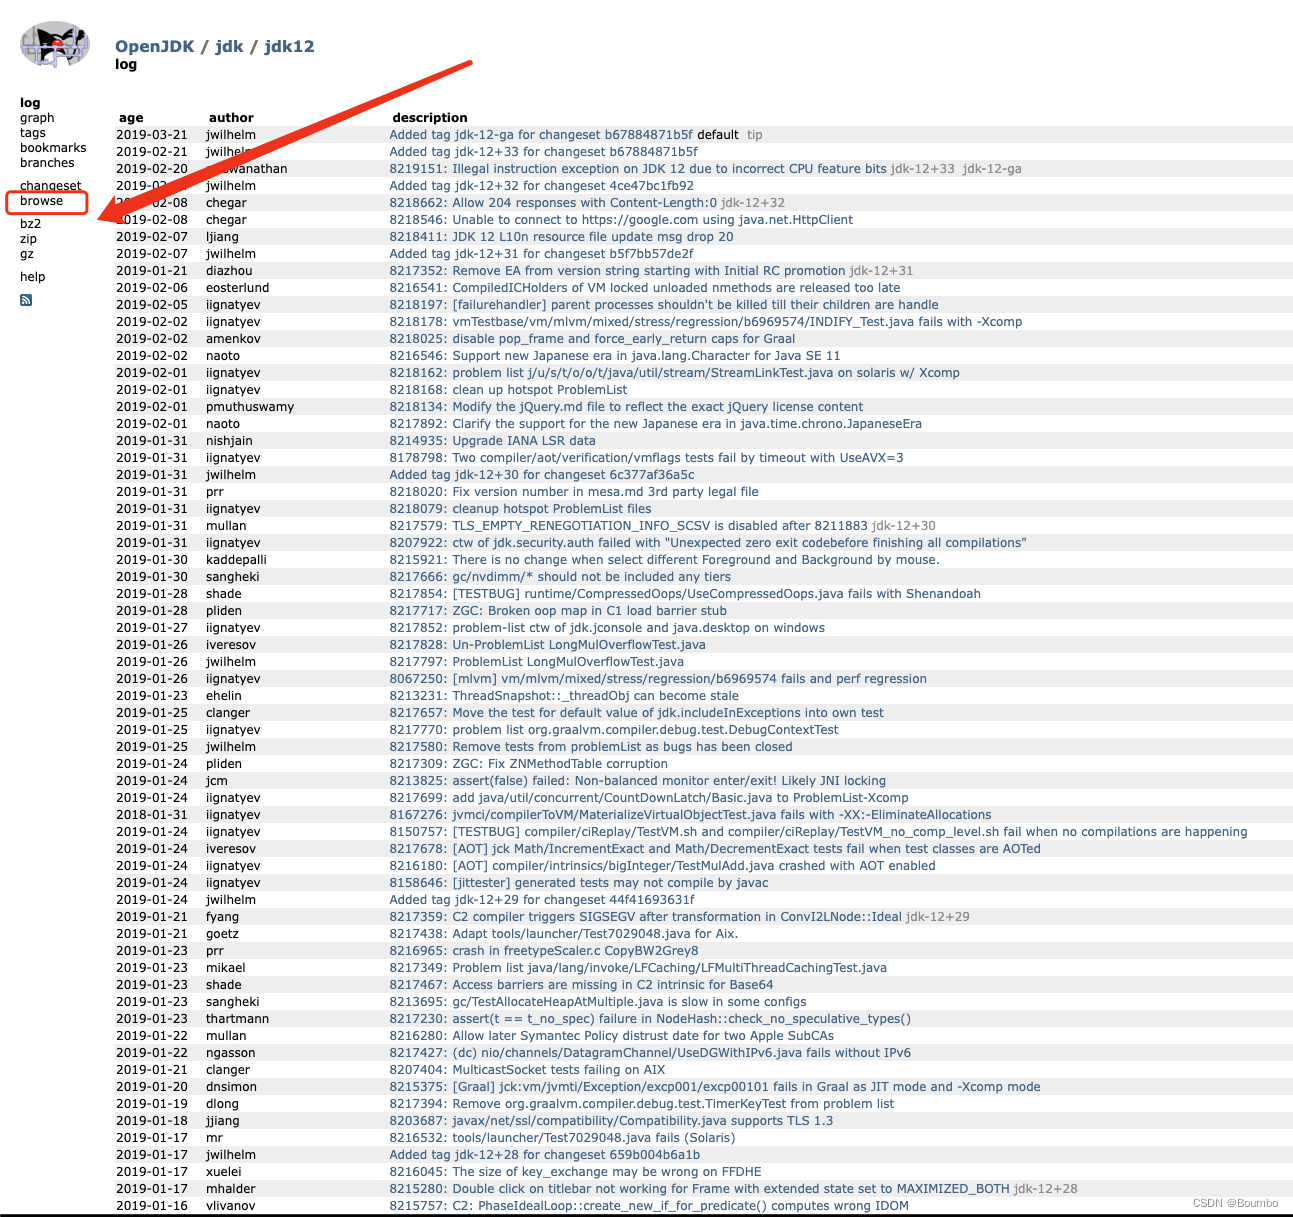
Task: Open changeset 8218025 disable pop_frame
Action: 592,339
